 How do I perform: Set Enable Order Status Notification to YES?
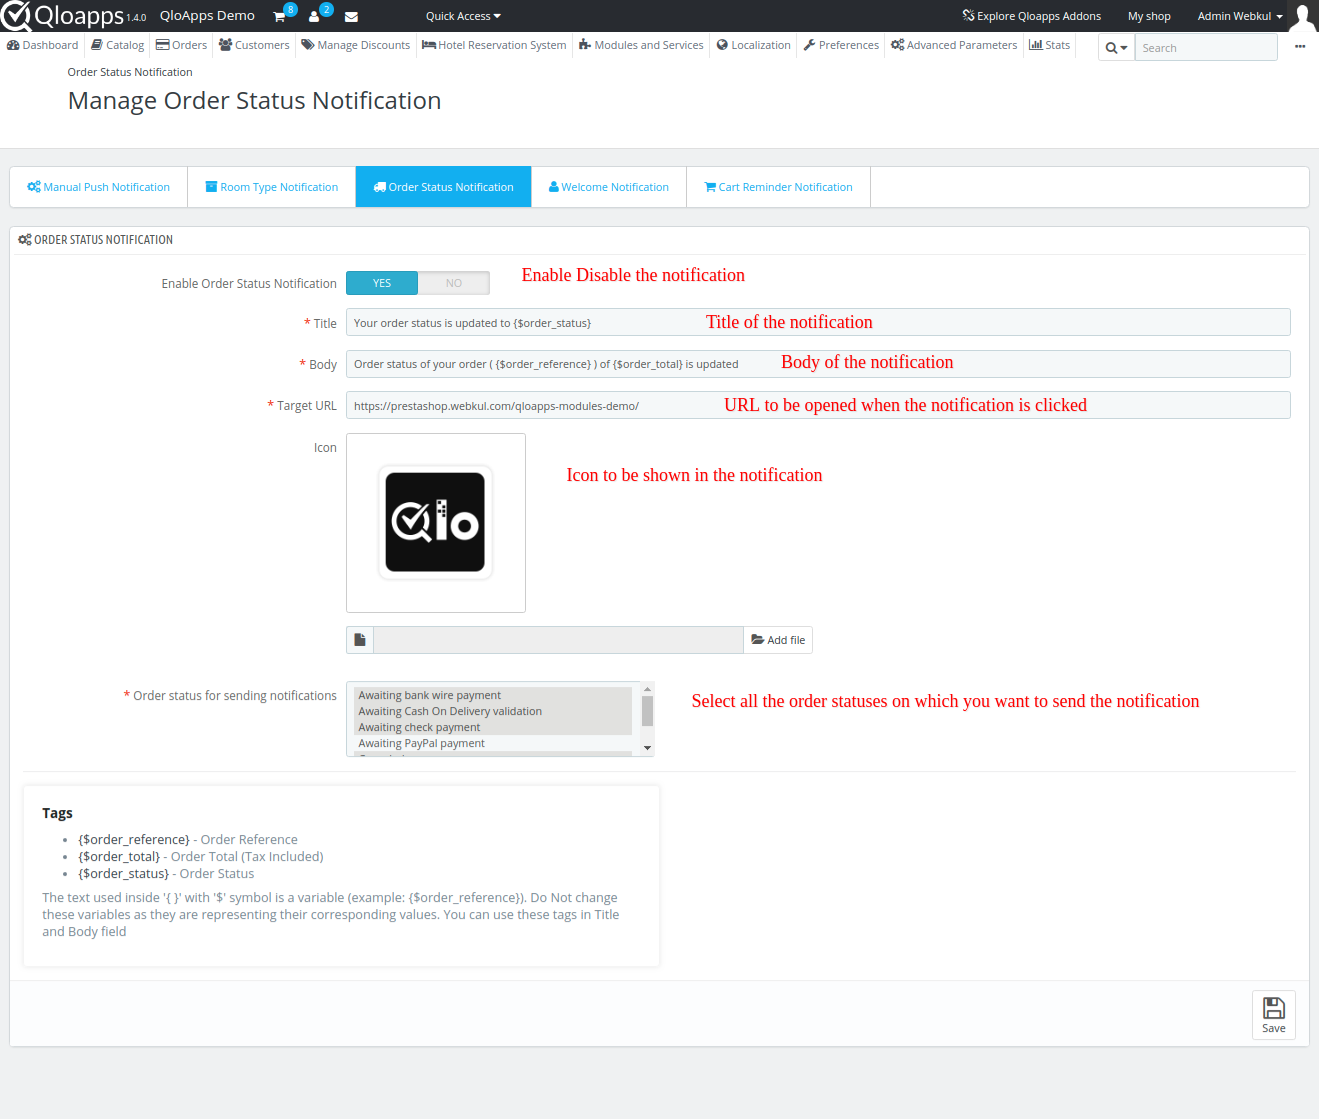point(382,283)
